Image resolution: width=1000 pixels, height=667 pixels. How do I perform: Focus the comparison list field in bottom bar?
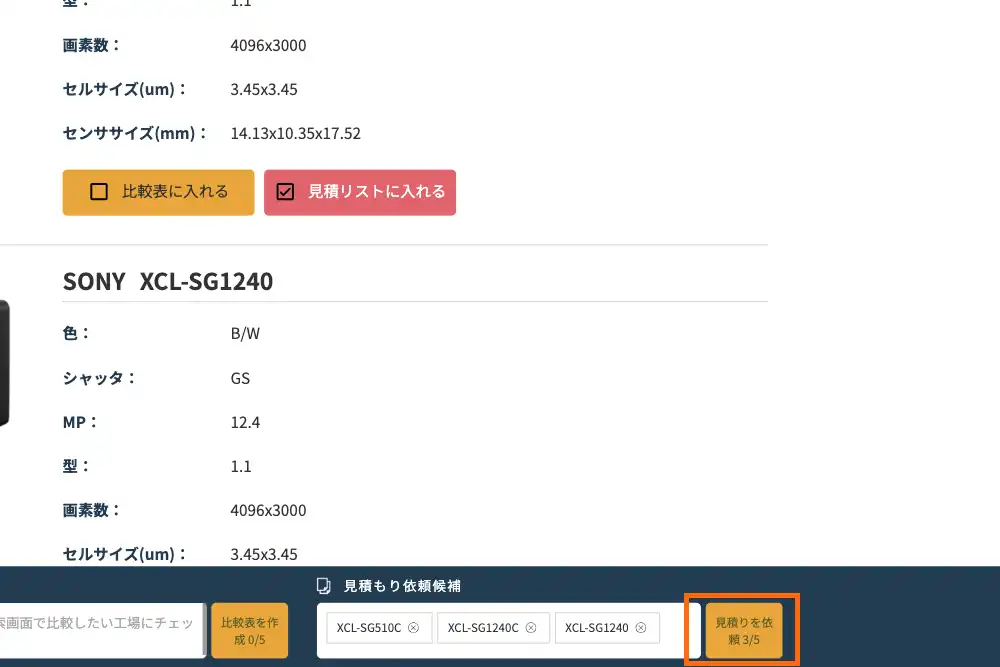pos(100,623)
